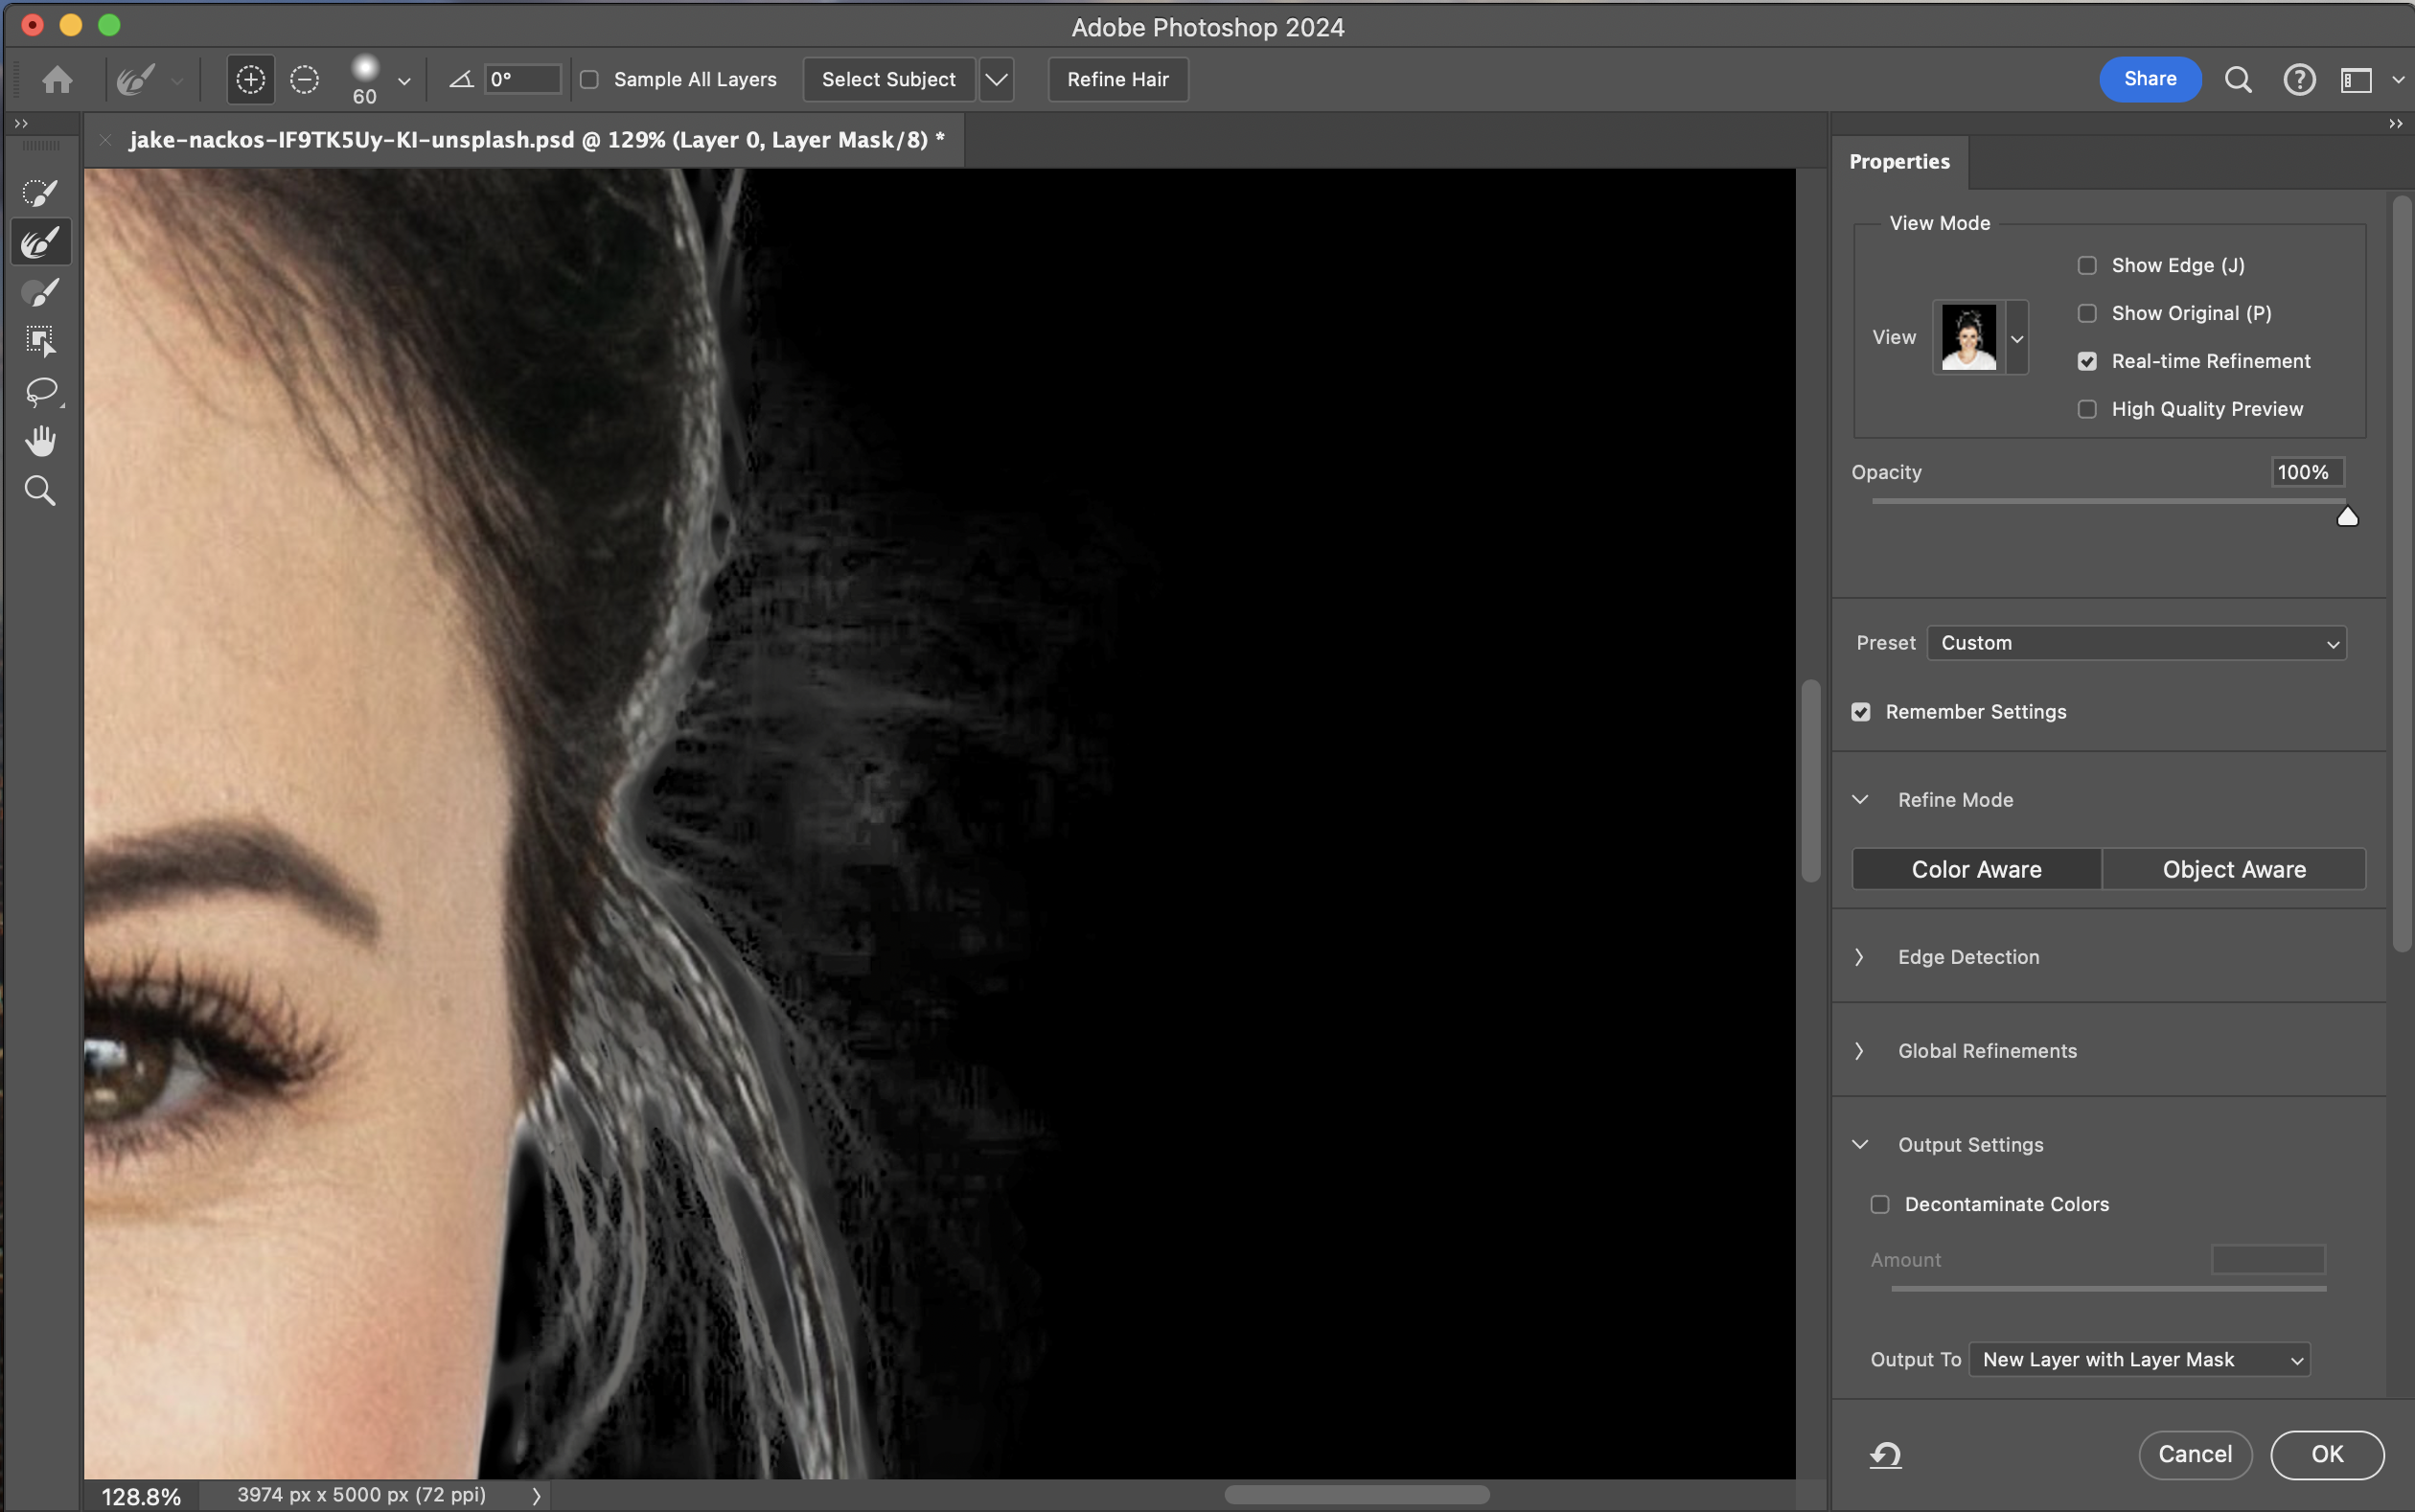Select the Quick Selection tool

pyautogui.click(x=40, y=192)
